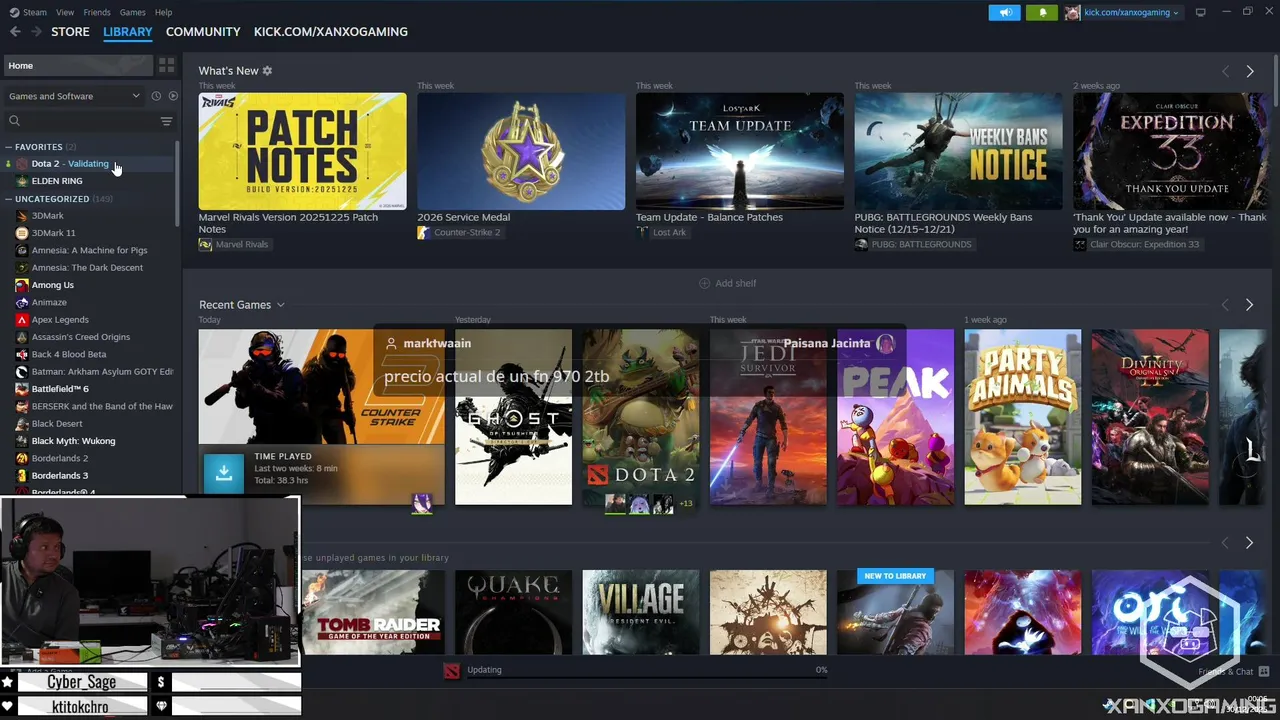
Task: Click the sidebar game list scrollbar
Action: point(178,185)
